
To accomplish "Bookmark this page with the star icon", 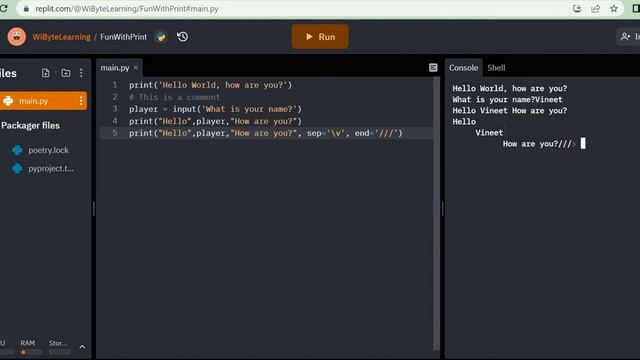I will pyautogui.click(x=613, y=9).
